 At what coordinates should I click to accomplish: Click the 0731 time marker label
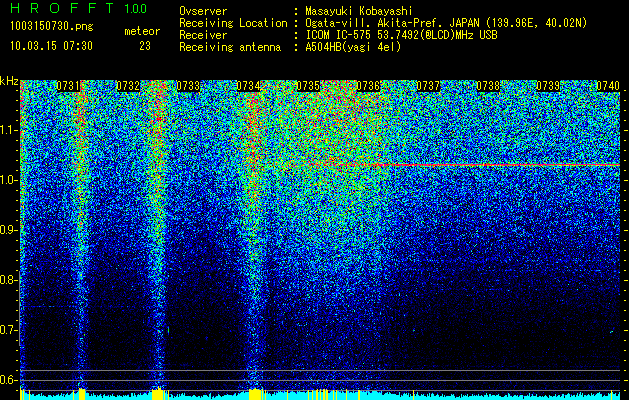[x=68, y=86]
